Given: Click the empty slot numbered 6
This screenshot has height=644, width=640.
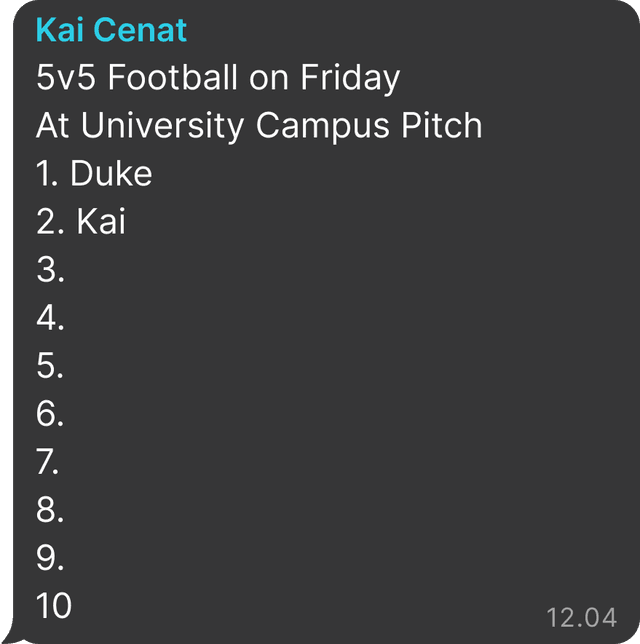Looking at the screenshot, I should (50, 414).
